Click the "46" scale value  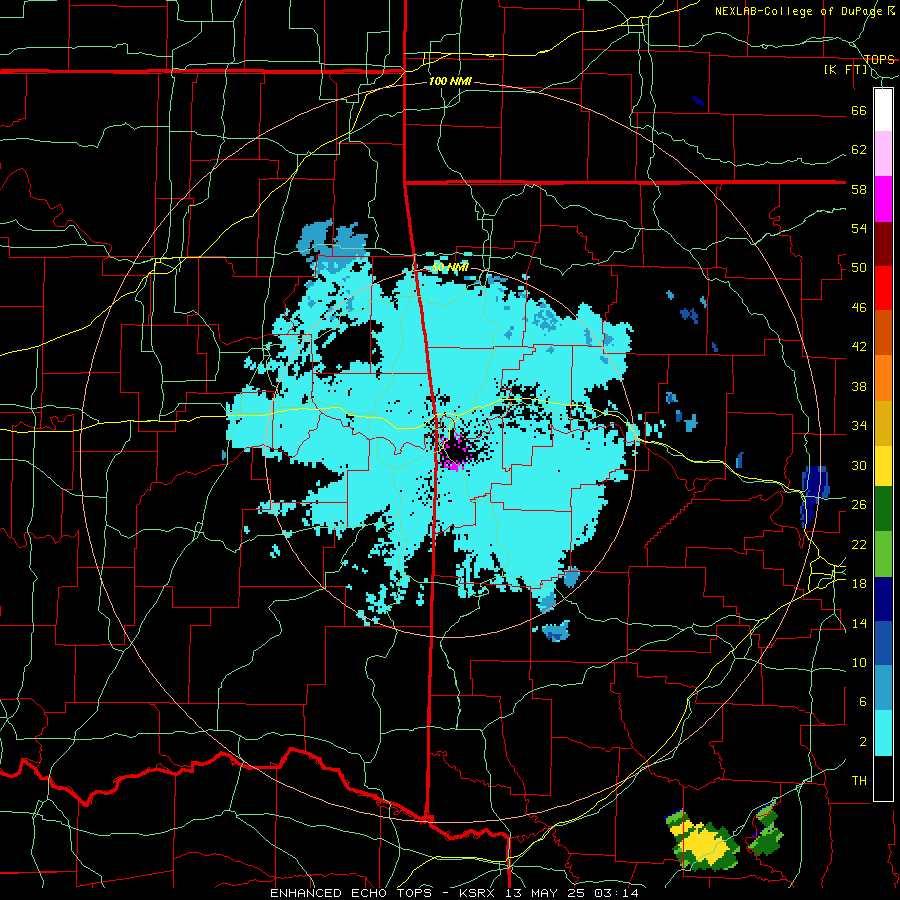click(x=859, y=308)
